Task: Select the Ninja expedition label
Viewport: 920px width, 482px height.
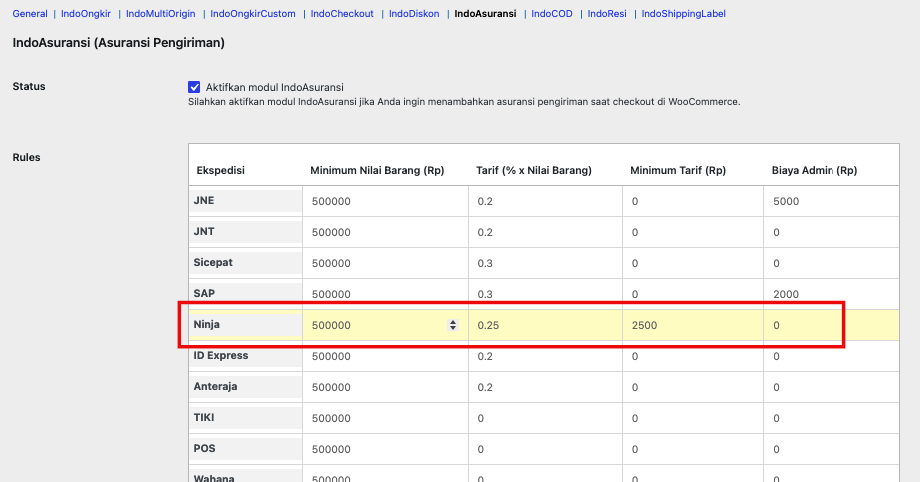Action: (x=207, y=324)
